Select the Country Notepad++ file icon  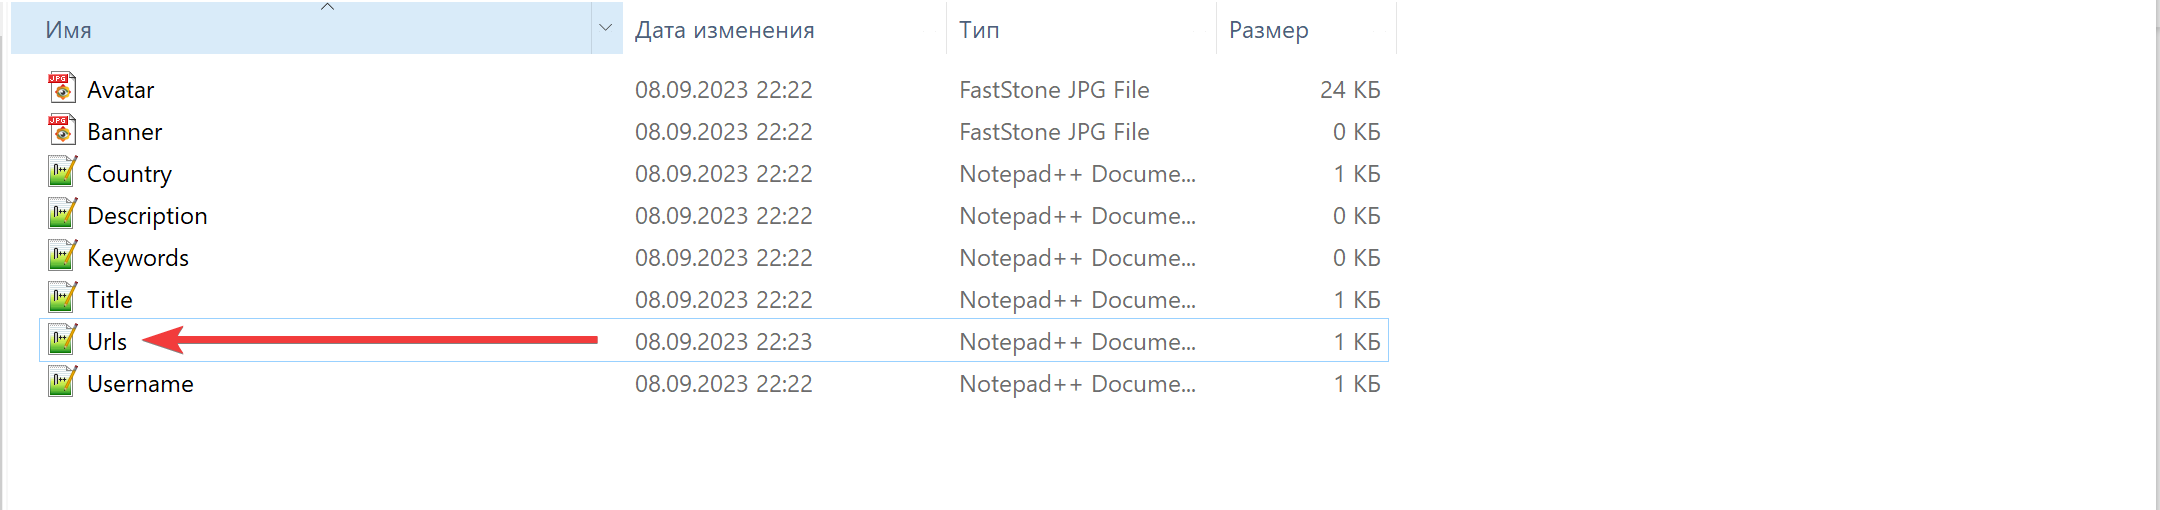point(62,173)
